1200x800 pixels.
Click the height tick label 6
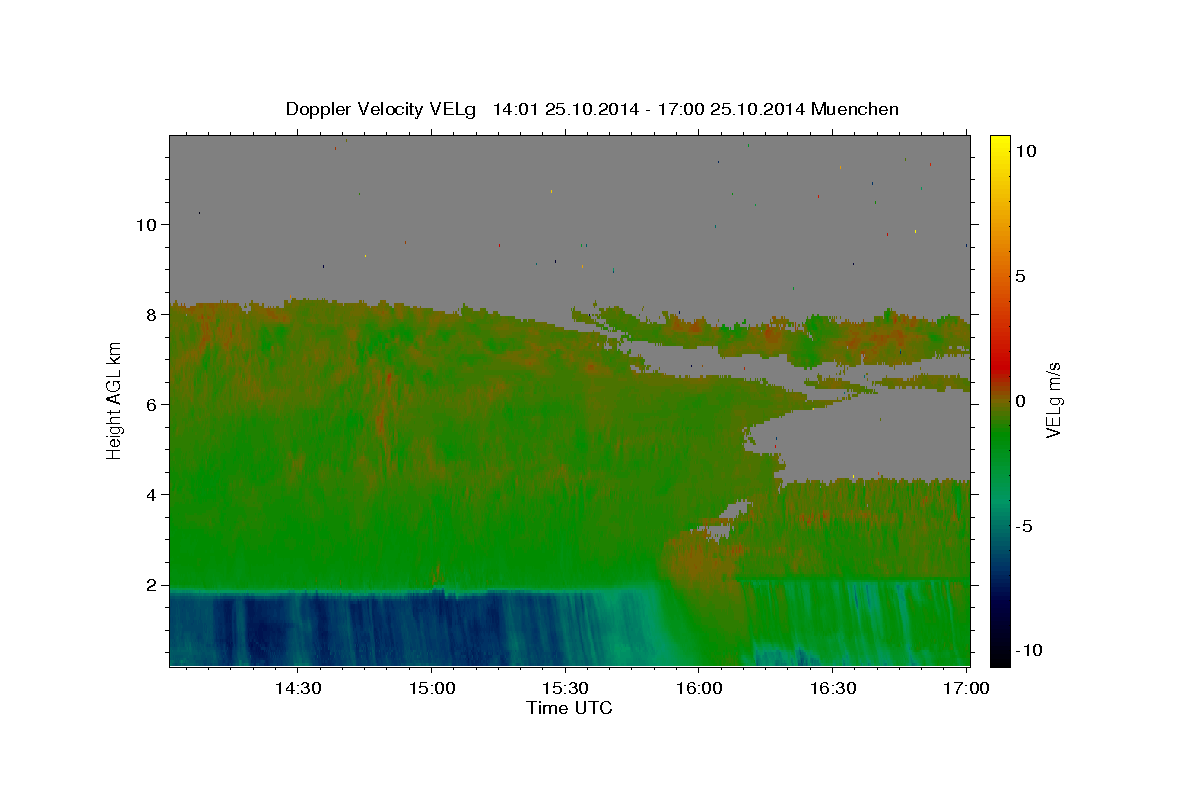[x=151, y=405]
